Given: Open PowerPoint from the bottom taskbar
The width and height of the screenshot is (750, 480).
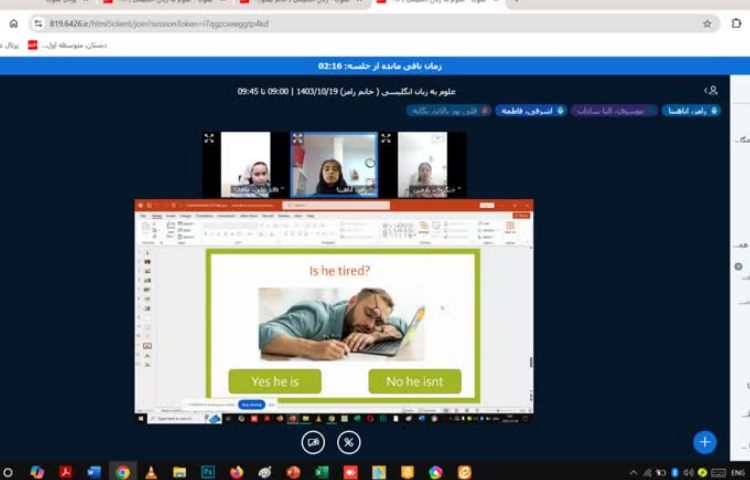Looking at the screenshot, I should 293,472.
